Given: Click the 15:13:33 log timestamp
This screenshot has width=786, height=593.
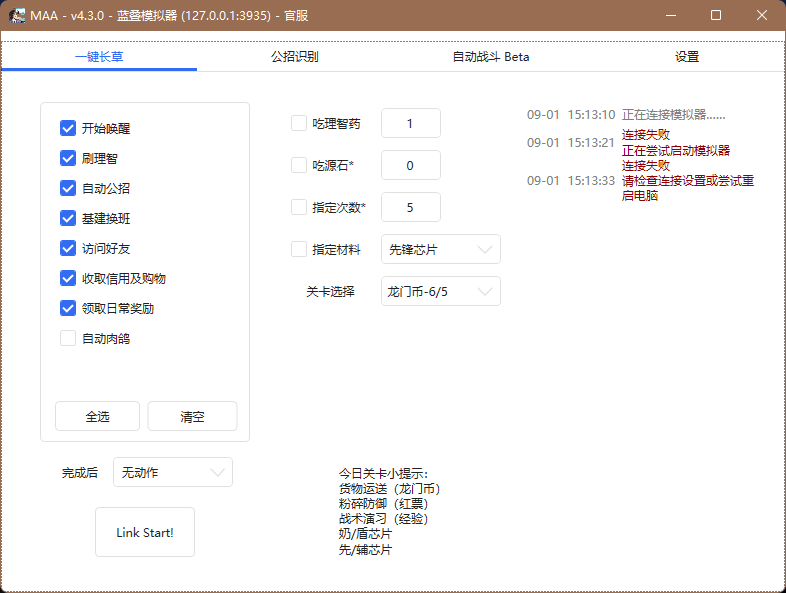Looking at the screenshot, I should 591,180.
